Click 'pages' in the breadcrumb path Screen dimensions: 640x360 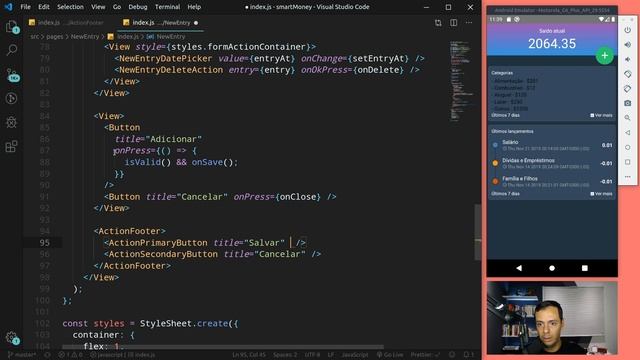55,37
